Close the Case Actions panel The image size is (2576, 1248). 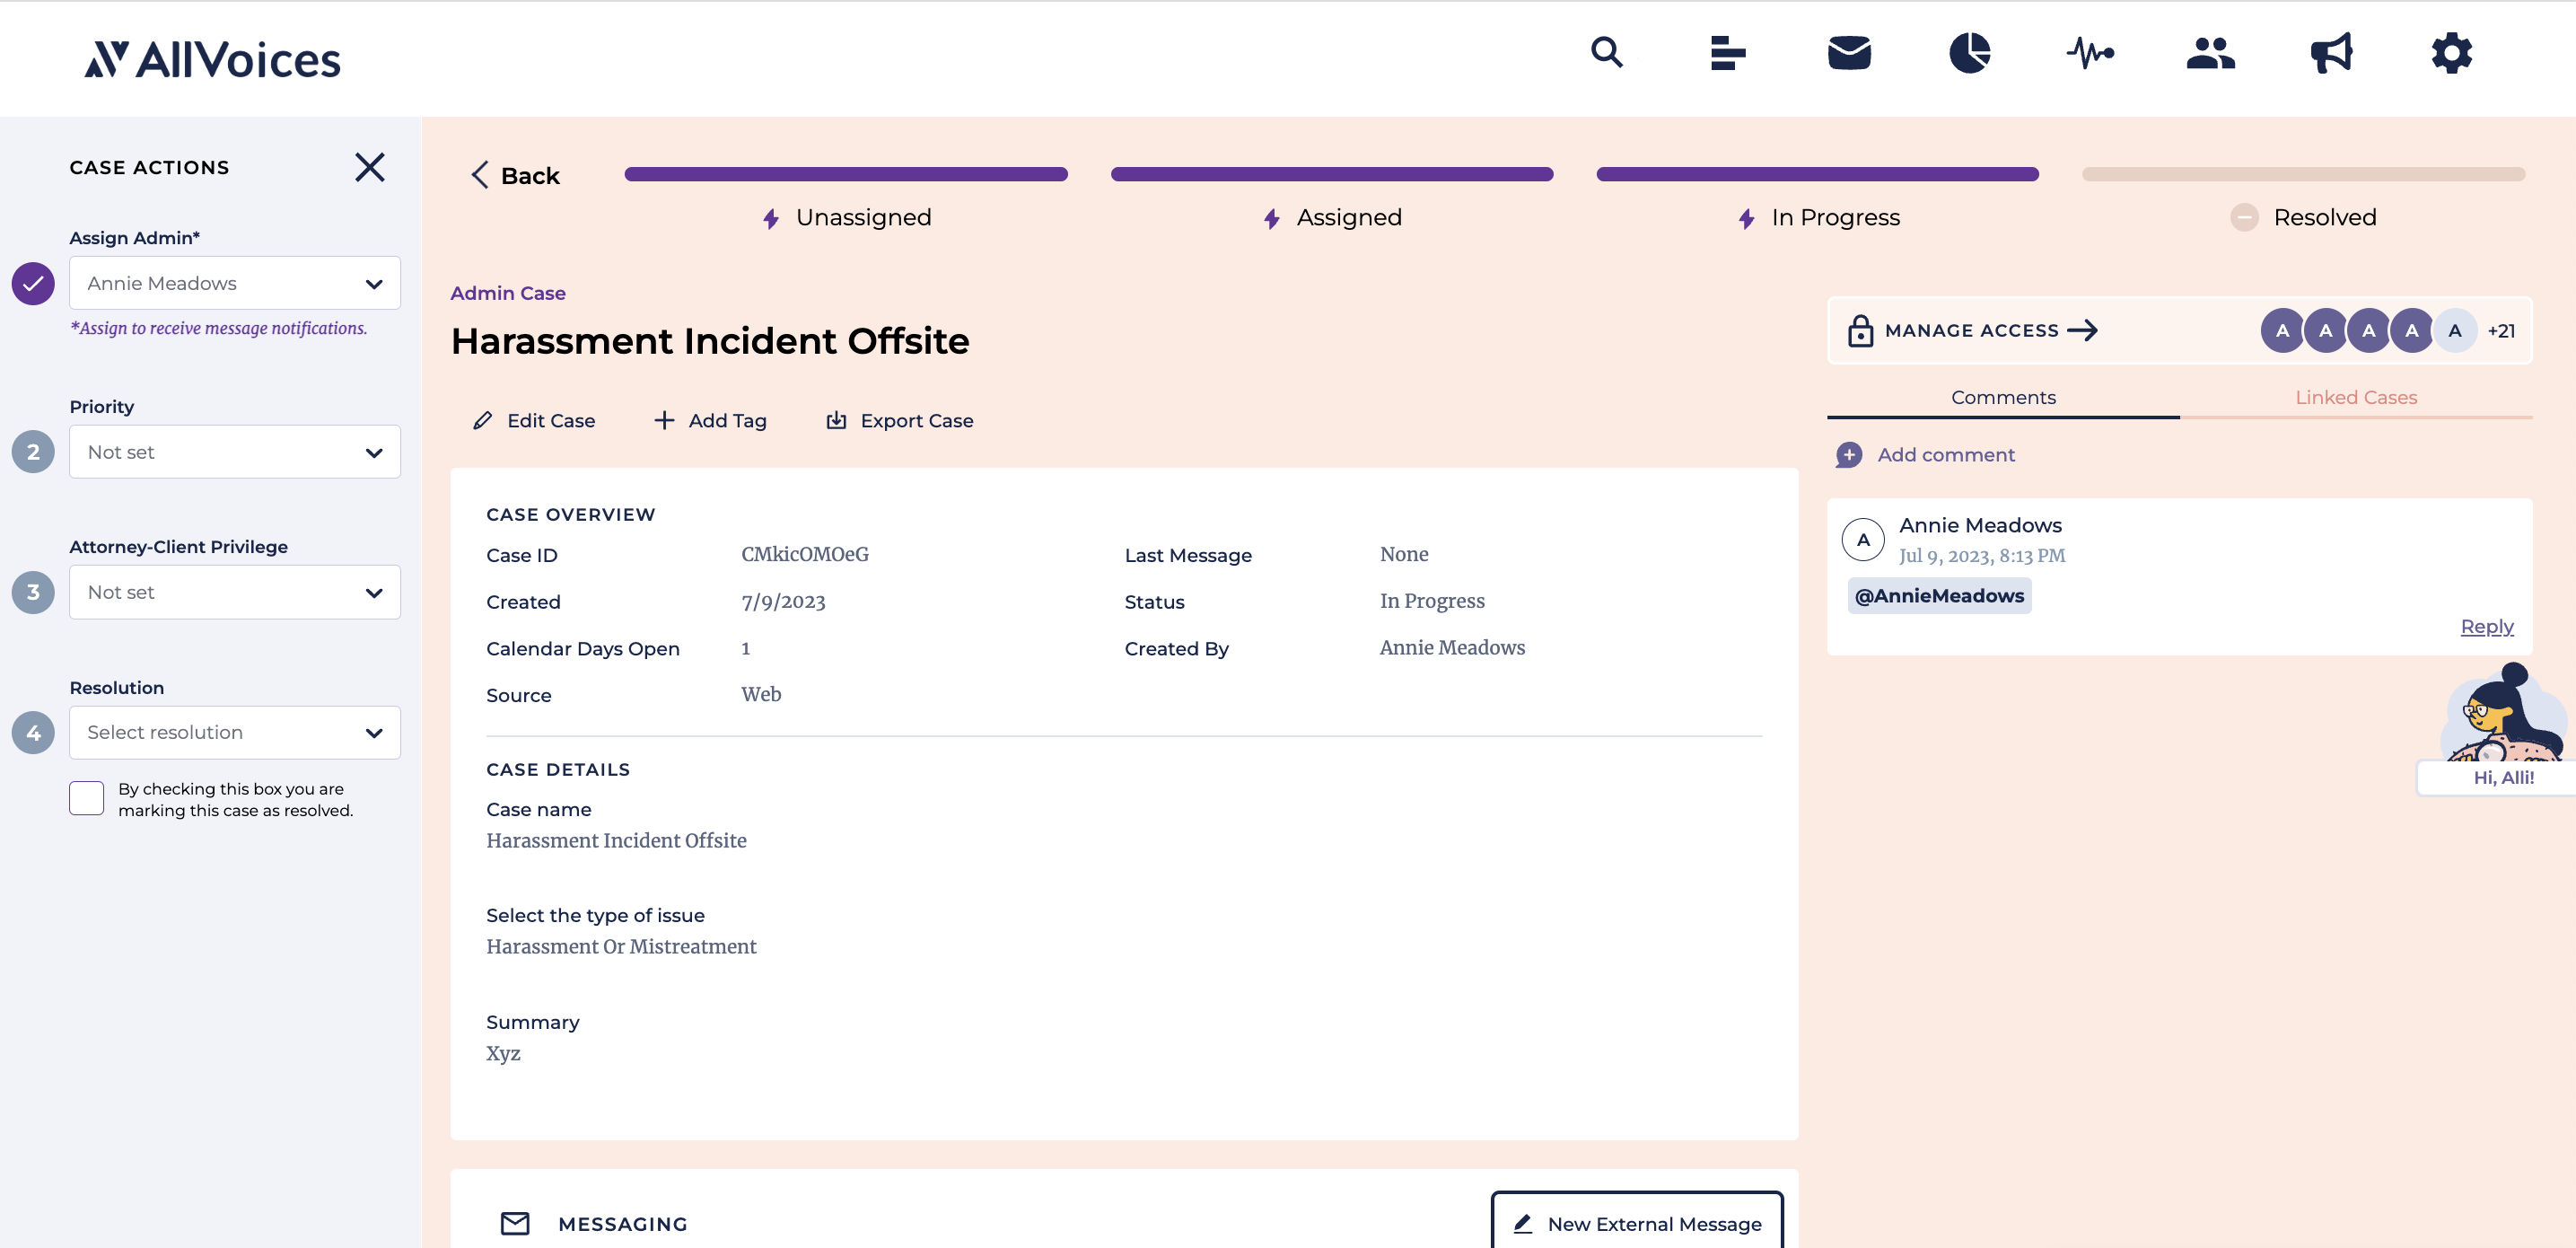click(x=370, y=167)
